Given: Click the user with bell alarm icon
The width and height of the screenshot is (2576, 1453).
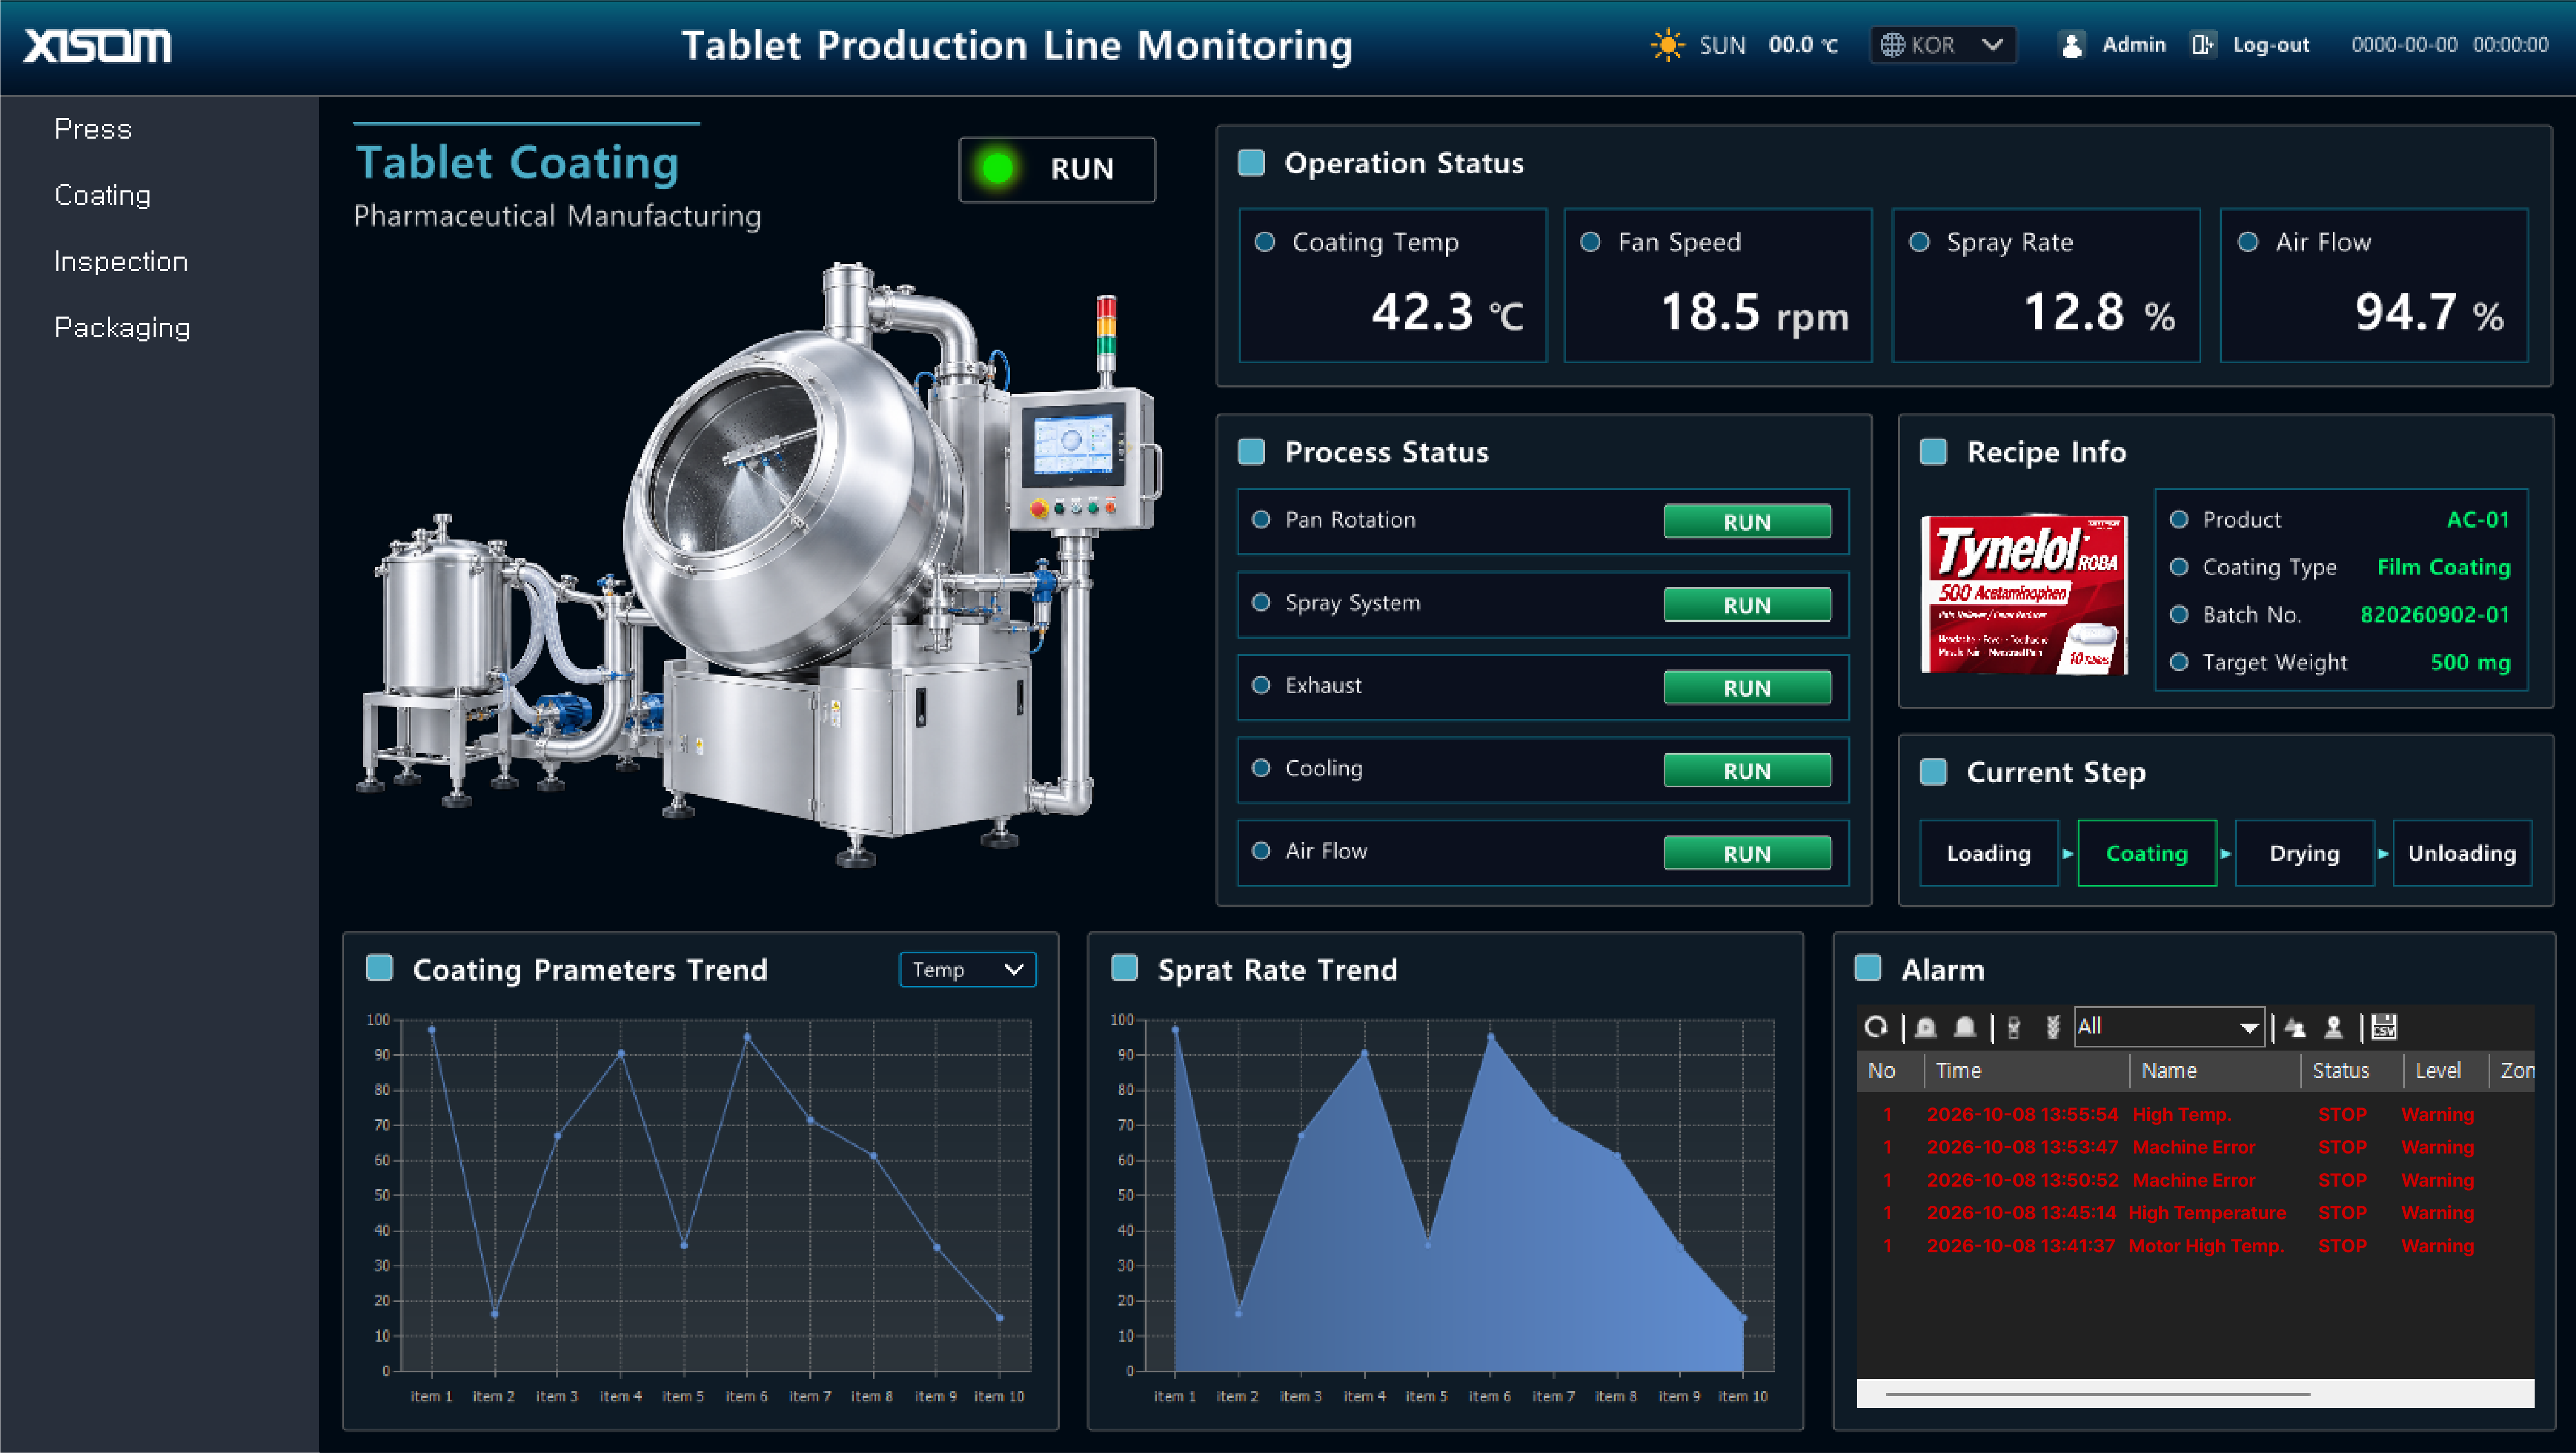Looking at the screenshot, I should pyautogui.click(x=2295, y=1027).
